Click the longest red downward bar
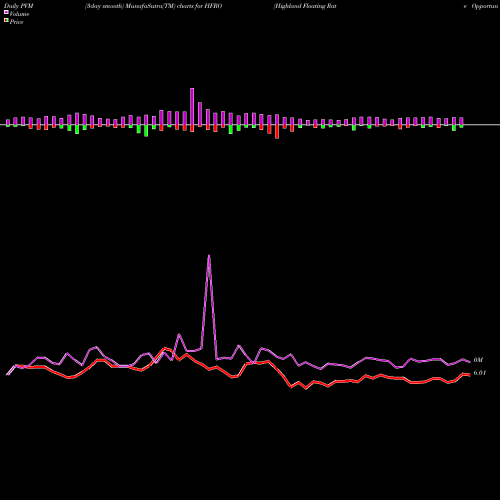This screenshot has width=500, height=500. pos(277,132)
